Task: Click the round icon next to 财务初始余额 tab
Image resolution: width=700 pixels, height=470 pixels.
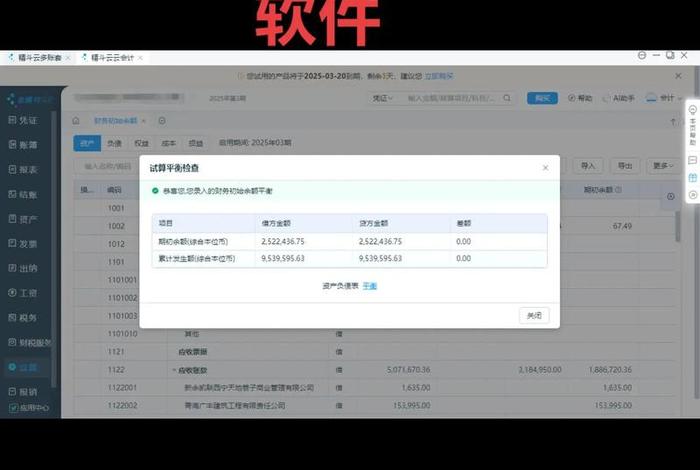Action: click(x=162, y=121)
